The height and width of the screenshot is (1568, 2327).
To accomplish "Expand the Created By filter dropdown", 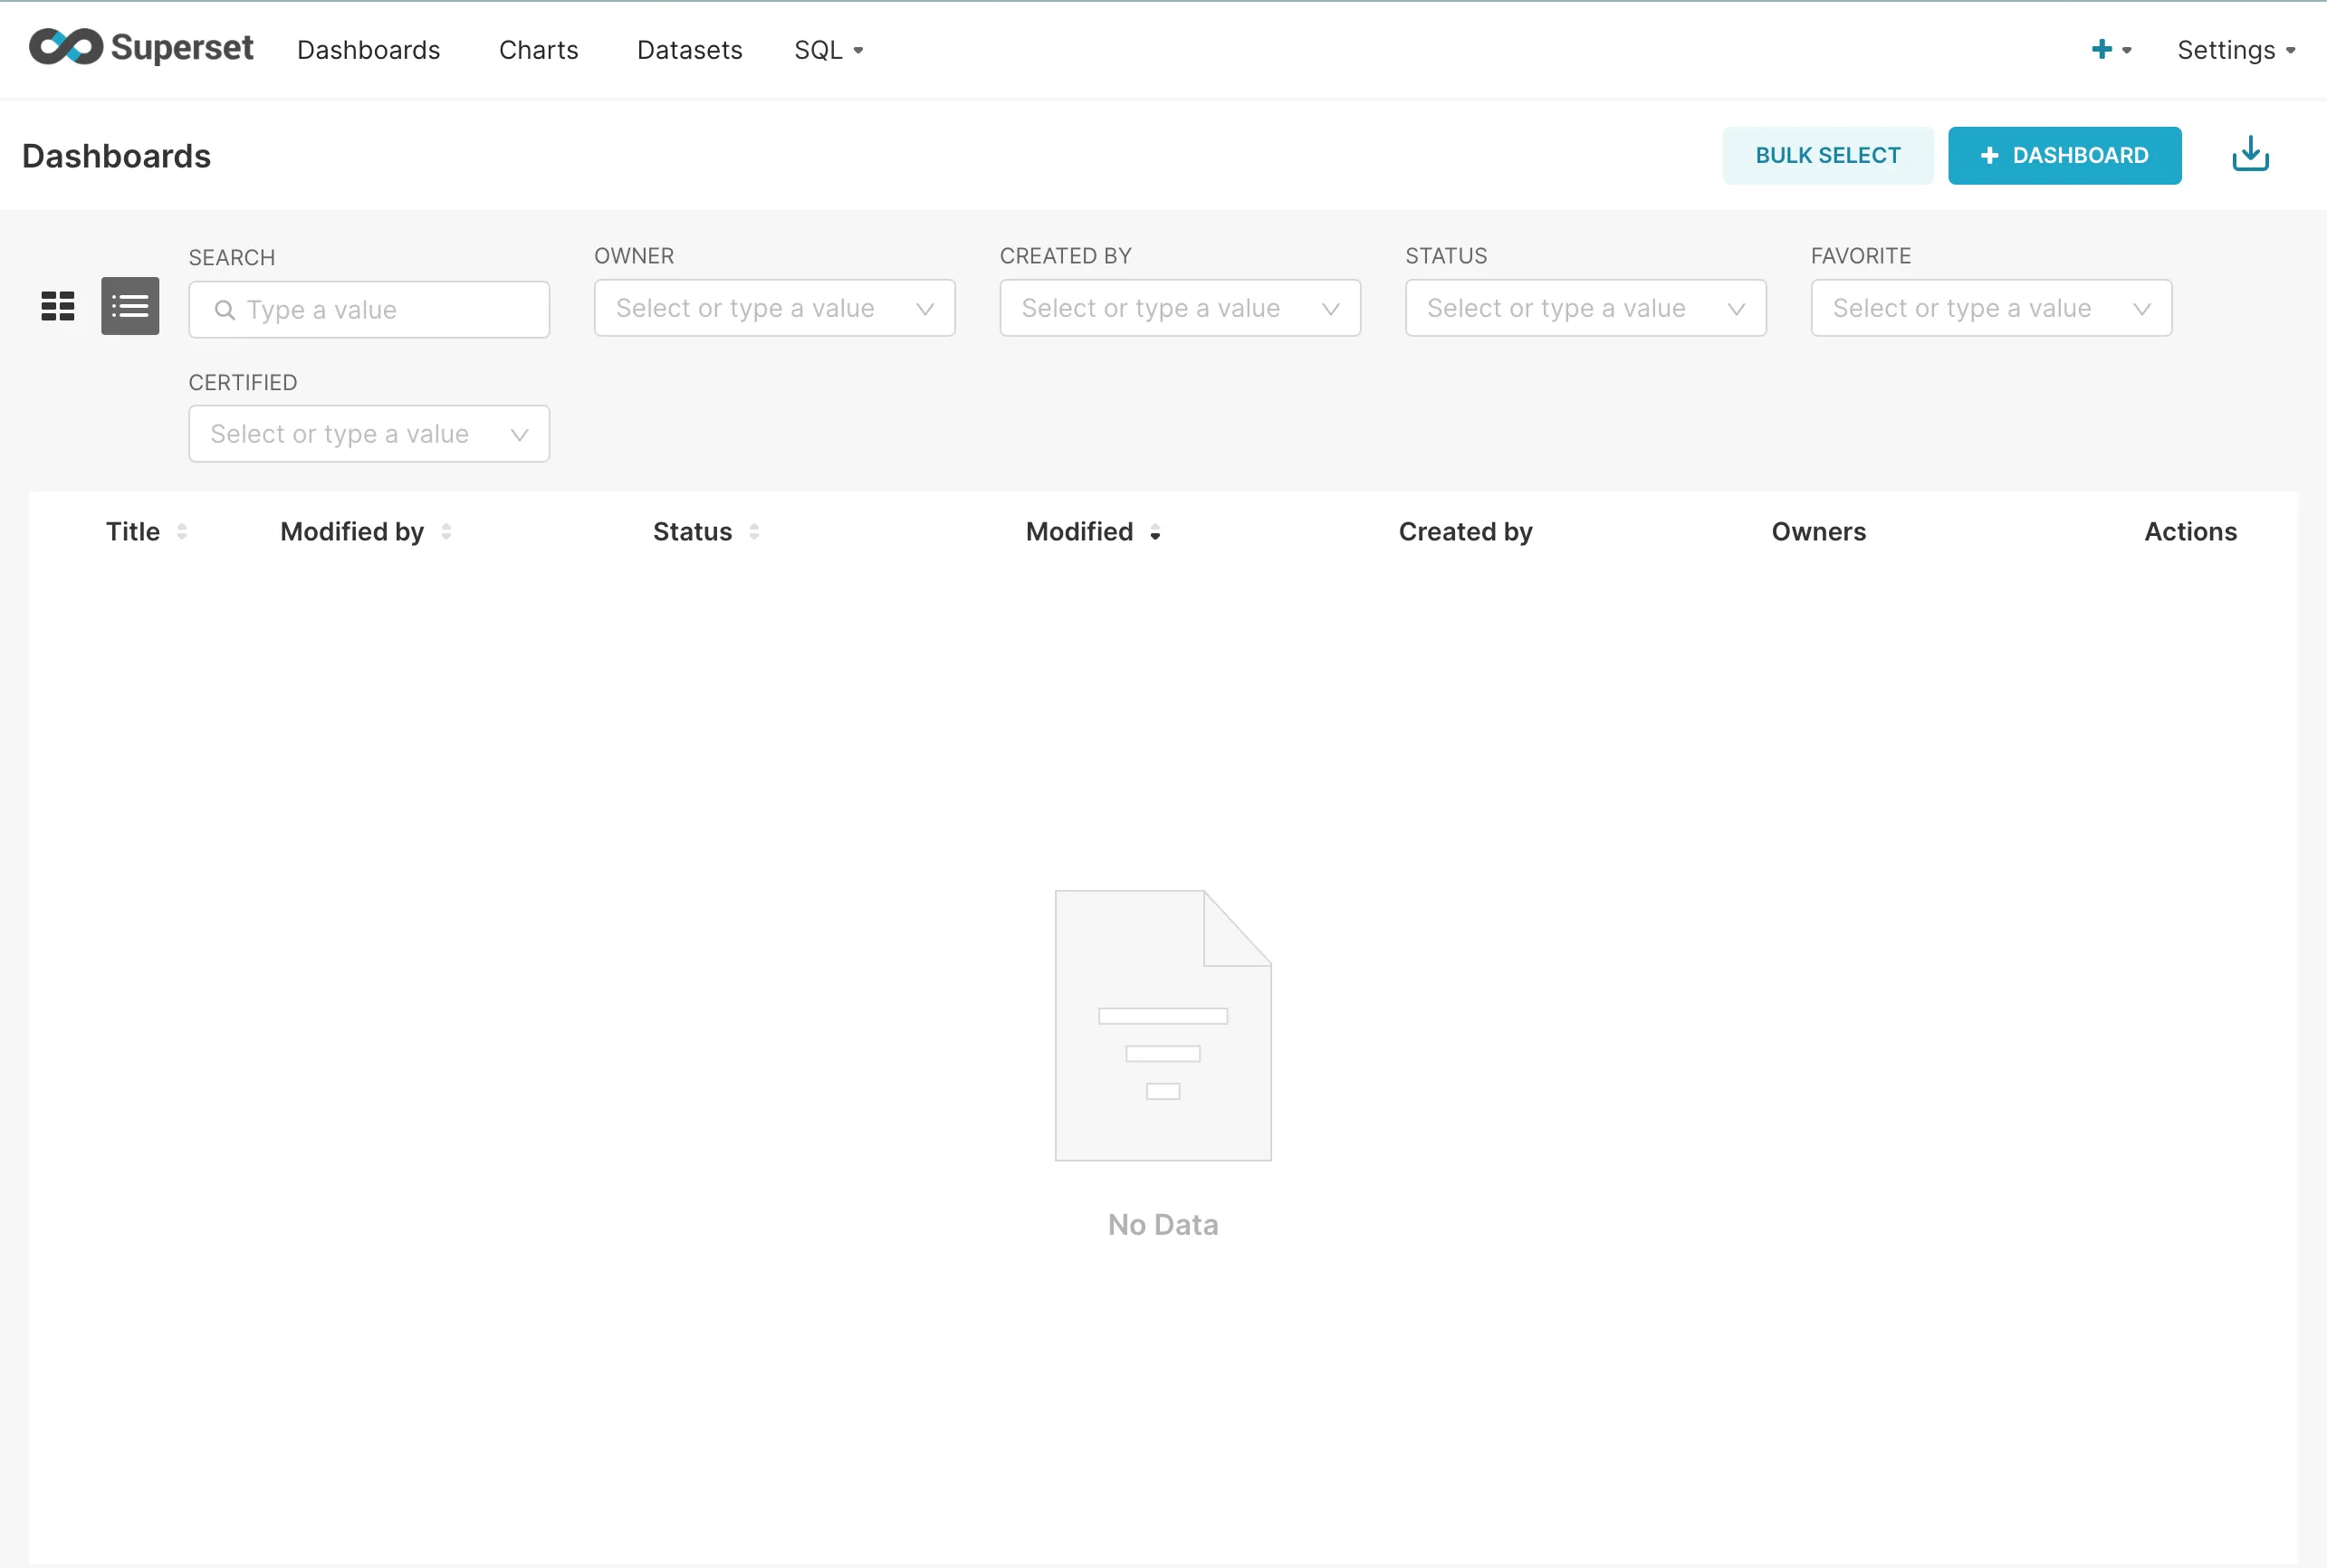I will coord(1179,308).
